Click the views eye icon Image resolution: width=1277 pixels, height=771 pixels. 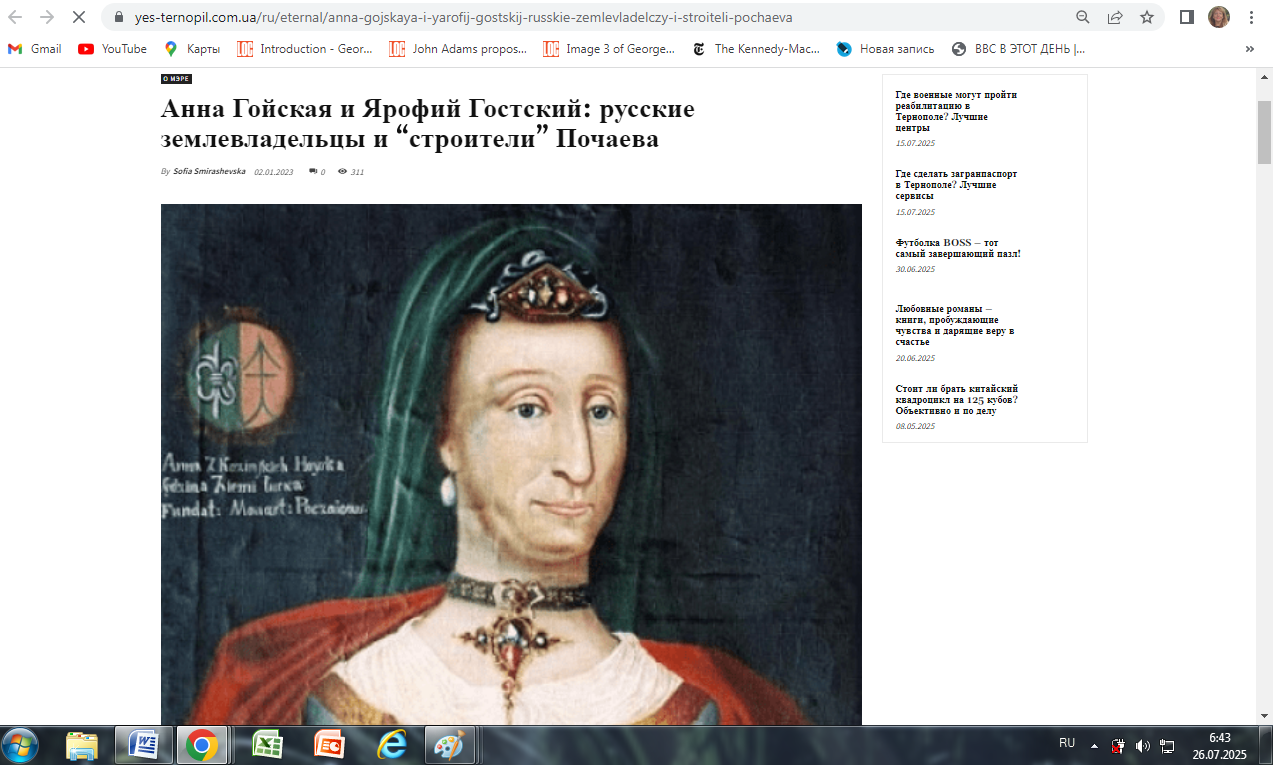[342, 172]
